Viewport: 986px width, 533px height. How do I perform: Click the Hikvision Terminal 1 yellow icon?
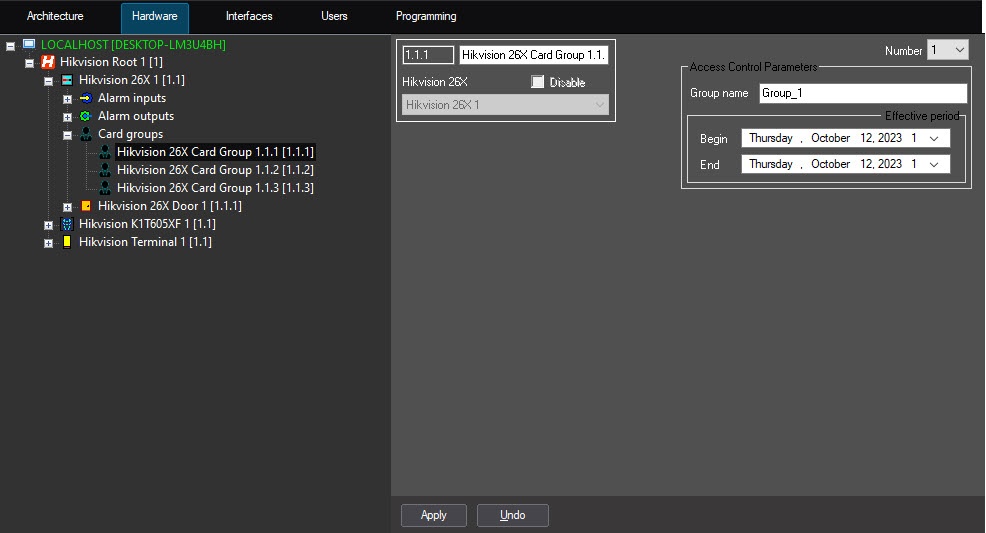[67, 242]
